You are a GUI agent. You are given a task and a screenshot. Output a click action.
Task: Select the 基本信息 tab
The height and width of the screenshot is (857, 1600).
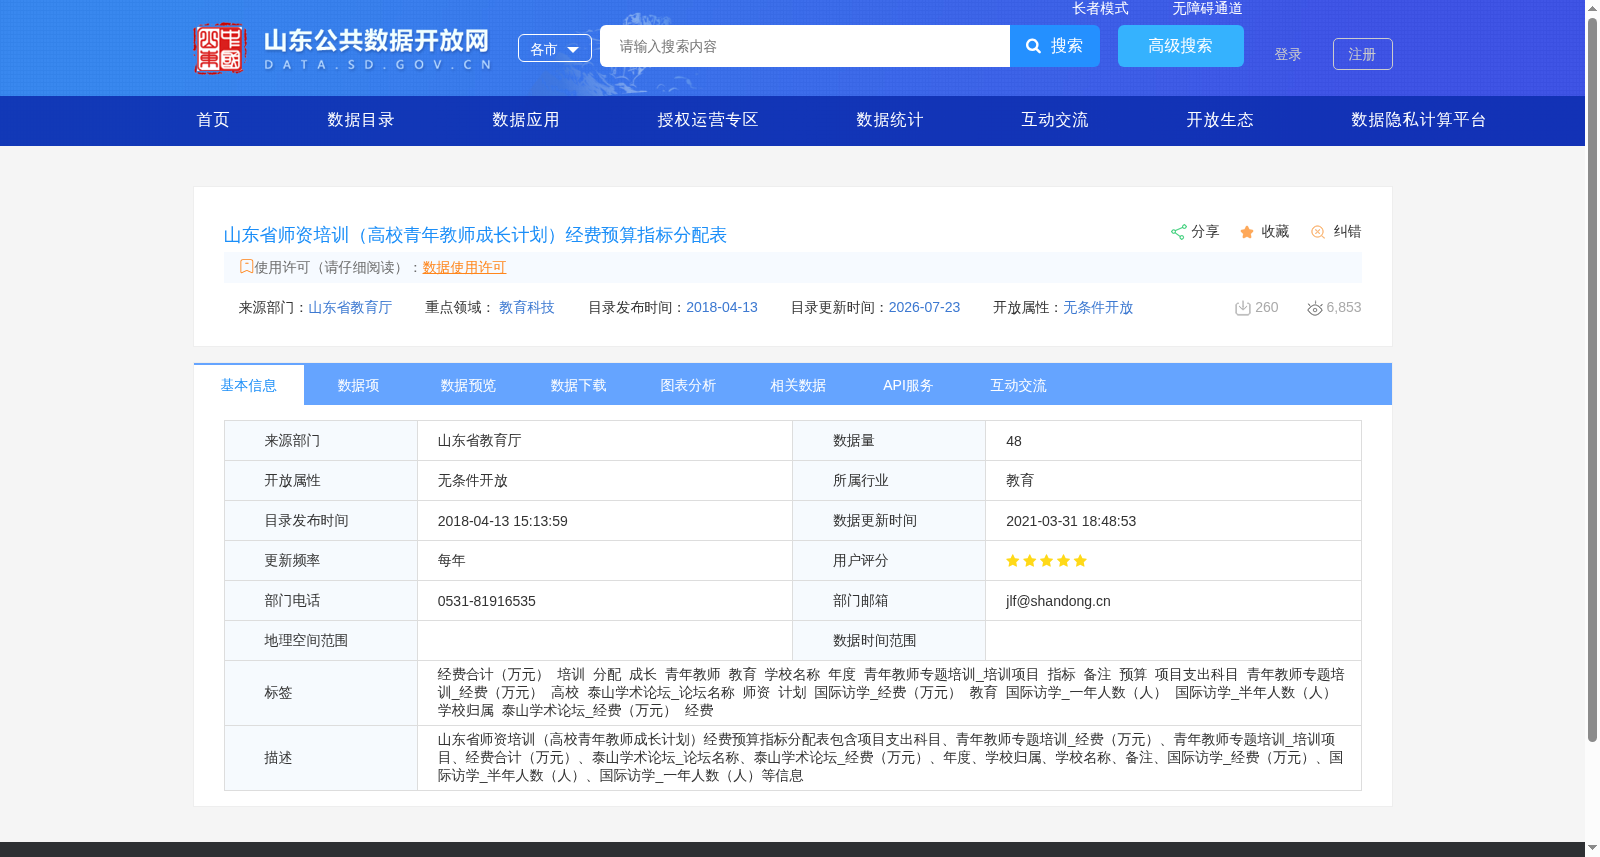(x=249, y=385)
